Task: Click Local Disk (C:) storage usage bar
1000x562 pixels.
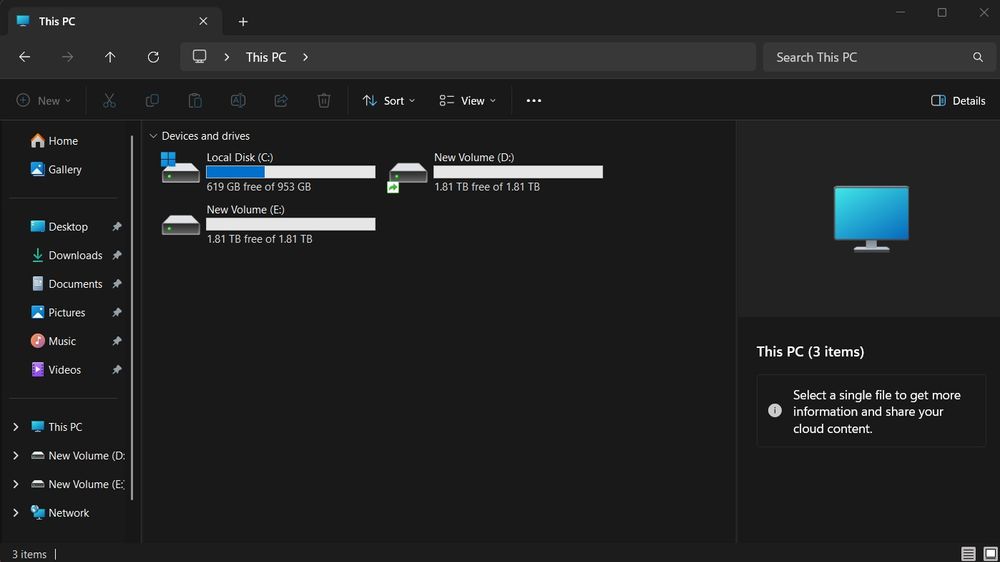Action: click(x=291, y=172)
